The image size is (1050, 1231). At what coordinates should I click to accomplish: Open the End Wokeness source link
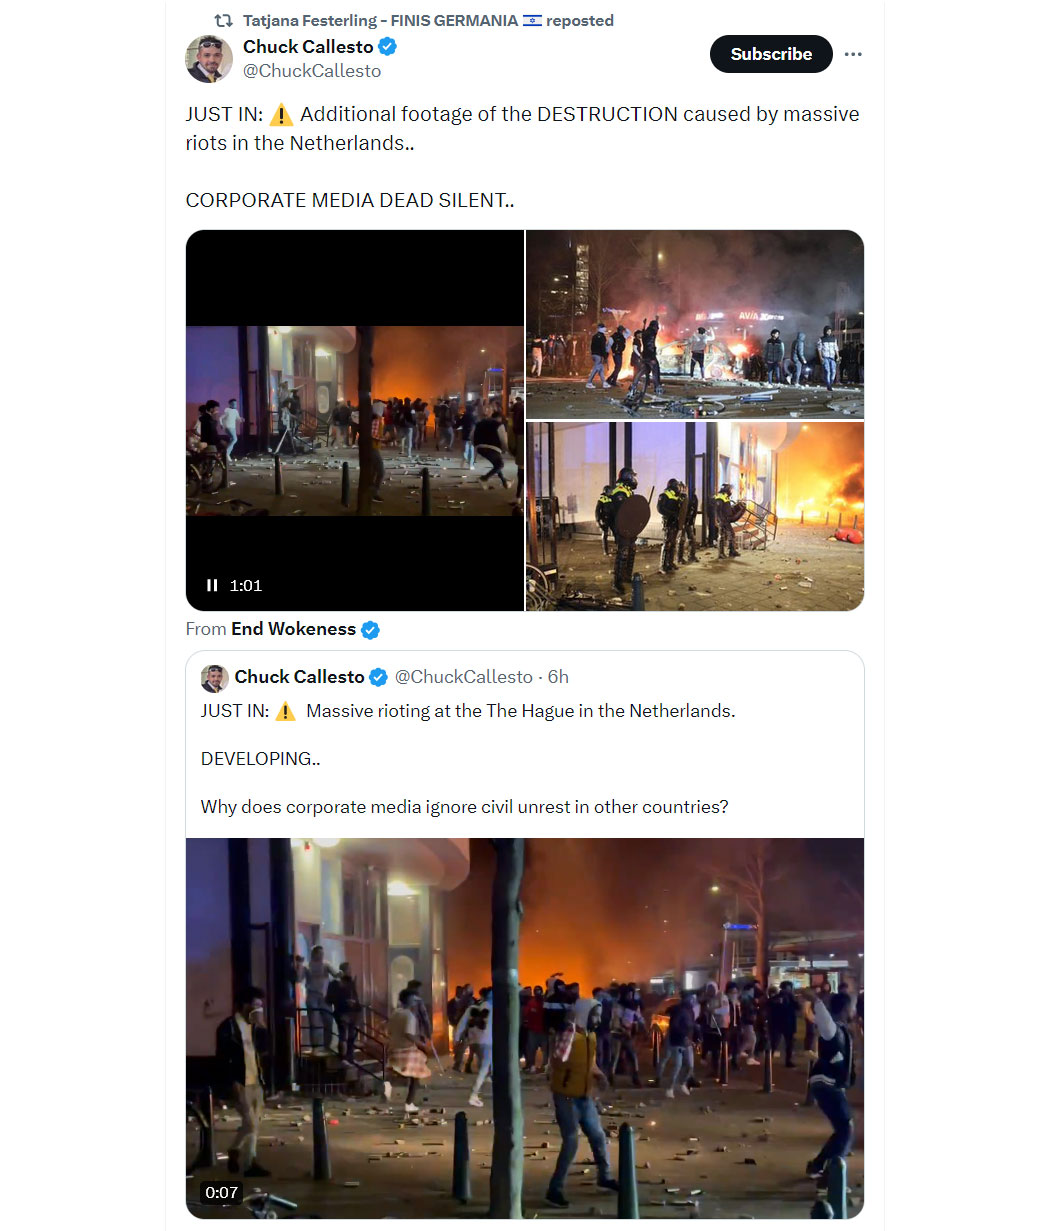click(x=293, y=629)
